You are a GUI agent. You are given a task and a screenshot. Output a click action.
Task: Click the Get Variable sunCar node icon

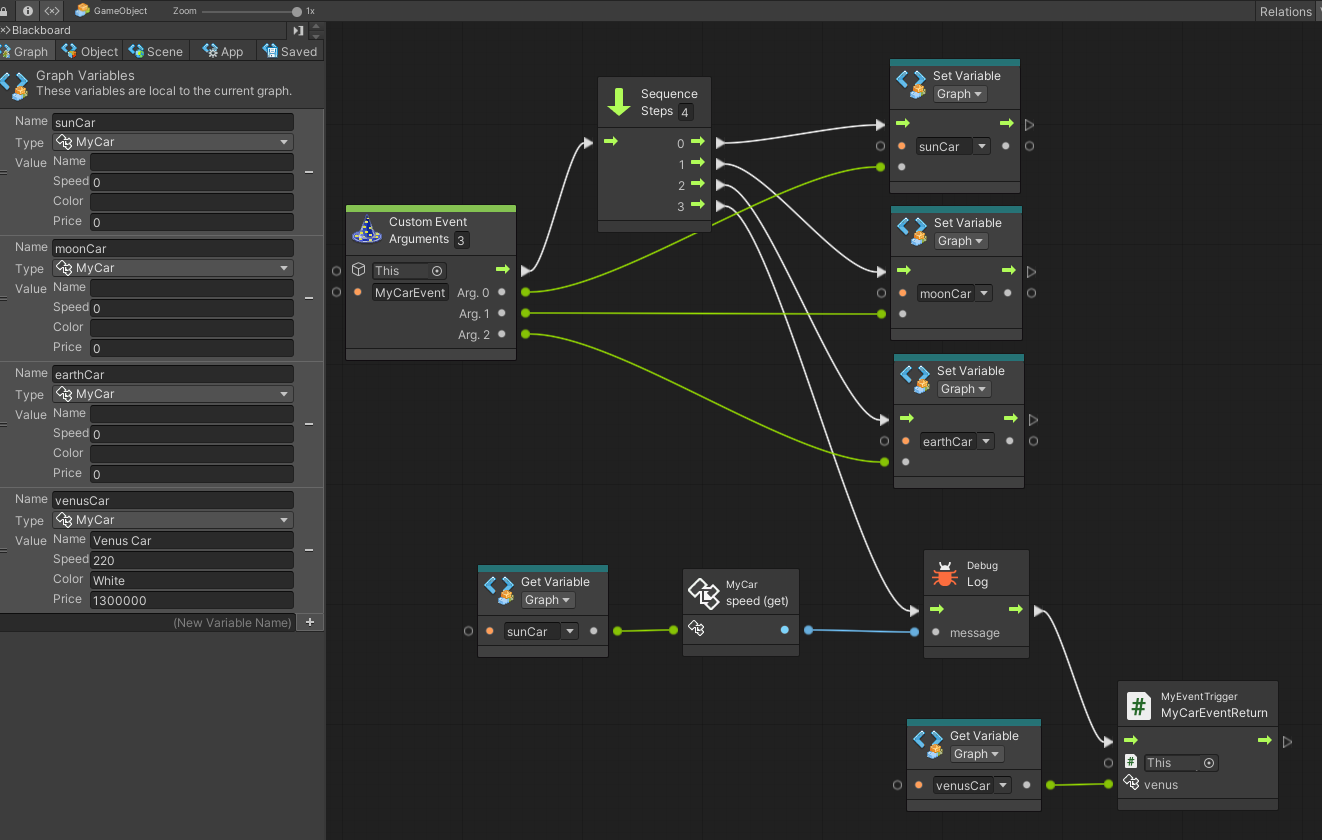tap(499, 590)
